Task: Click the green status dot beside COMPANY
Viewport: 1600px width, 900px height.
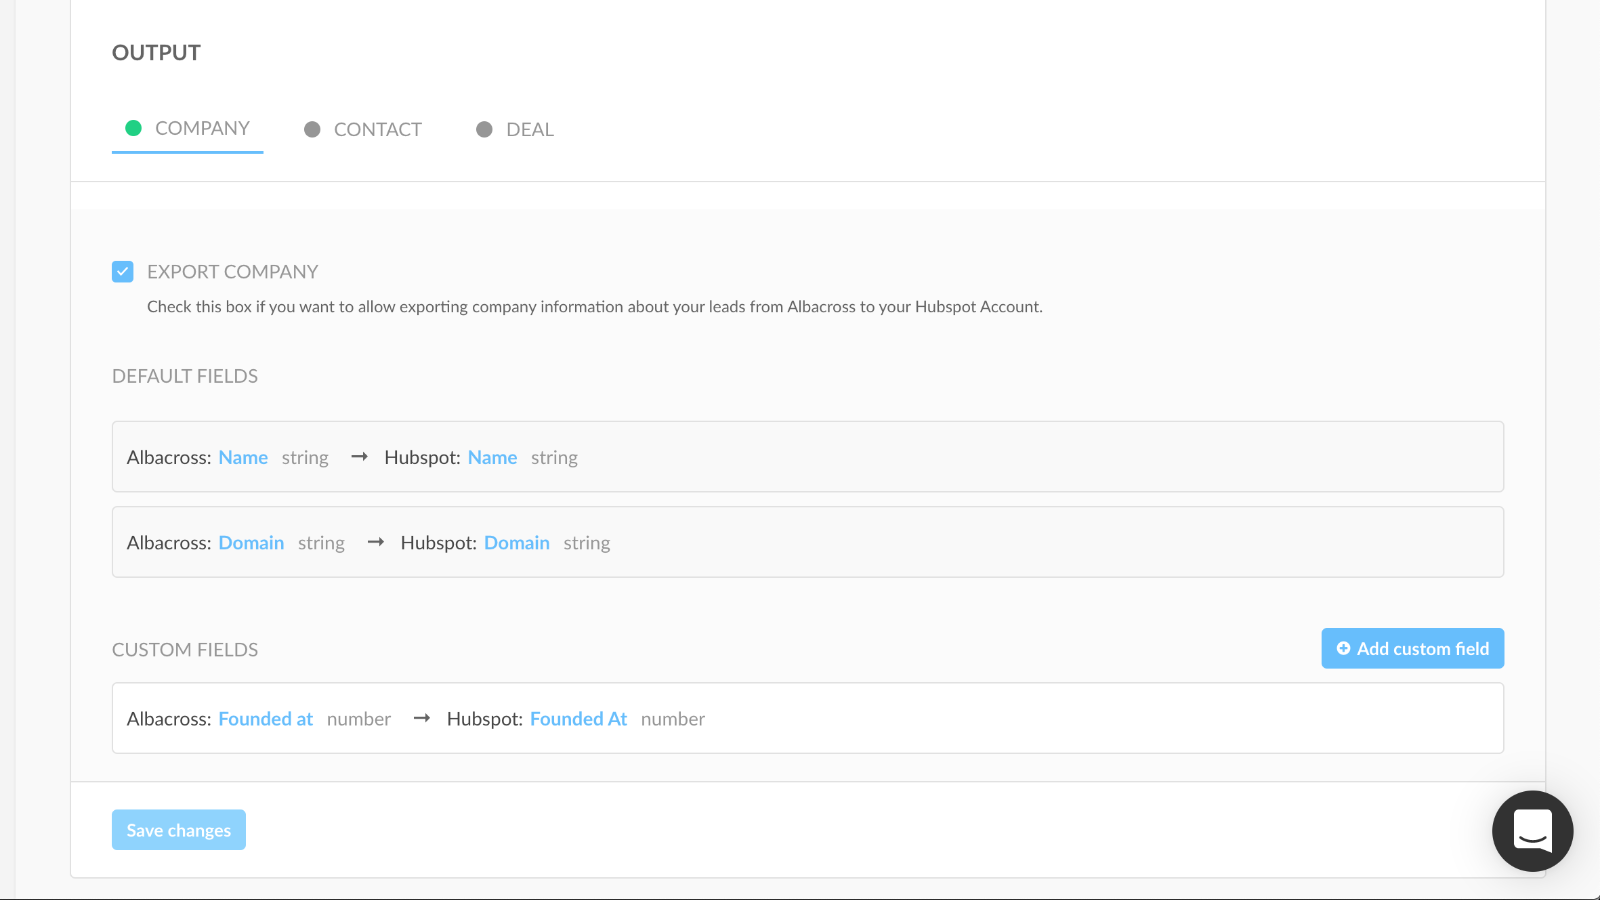Action: pyautogui.click(x=133, y=128)
